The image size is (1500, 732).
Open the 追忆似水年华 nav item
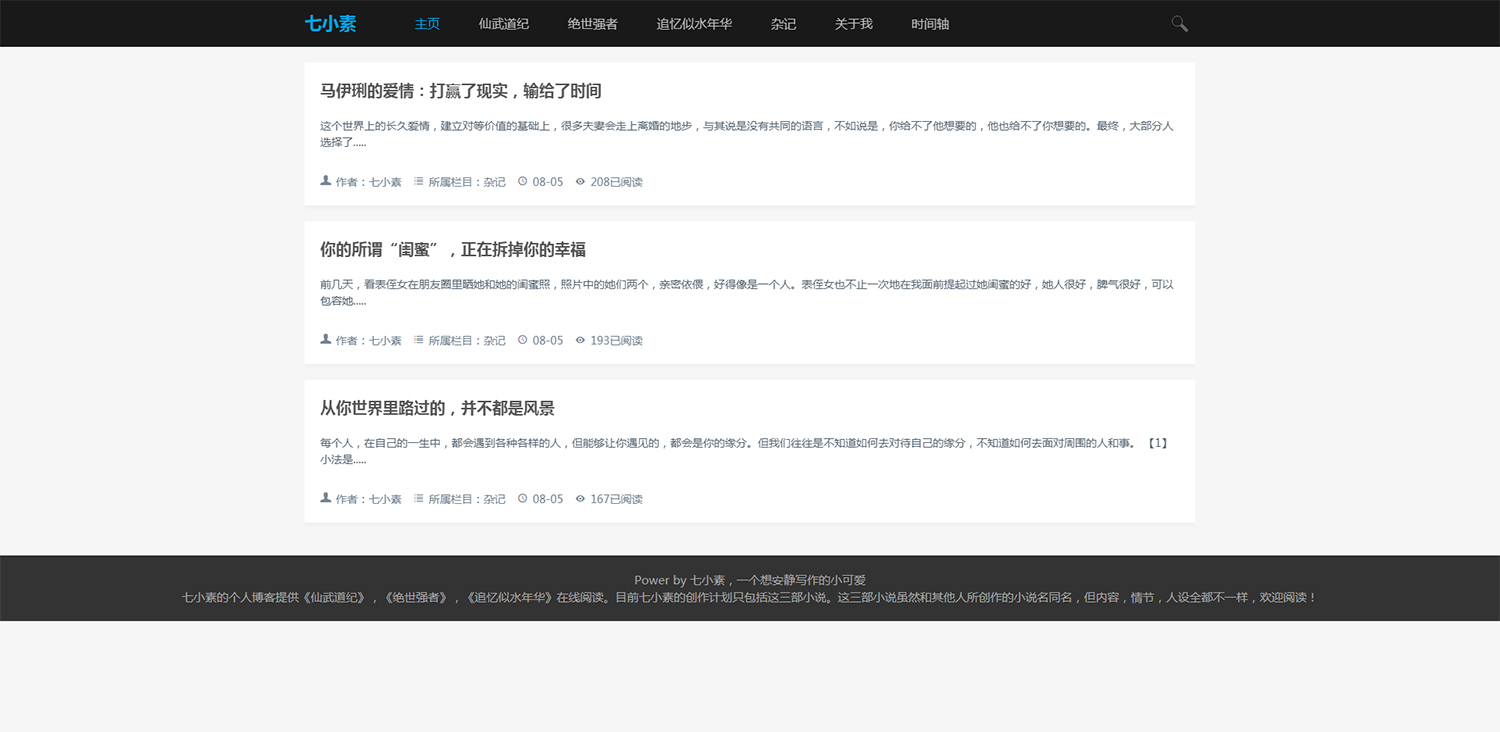click(x=694, y=24)
